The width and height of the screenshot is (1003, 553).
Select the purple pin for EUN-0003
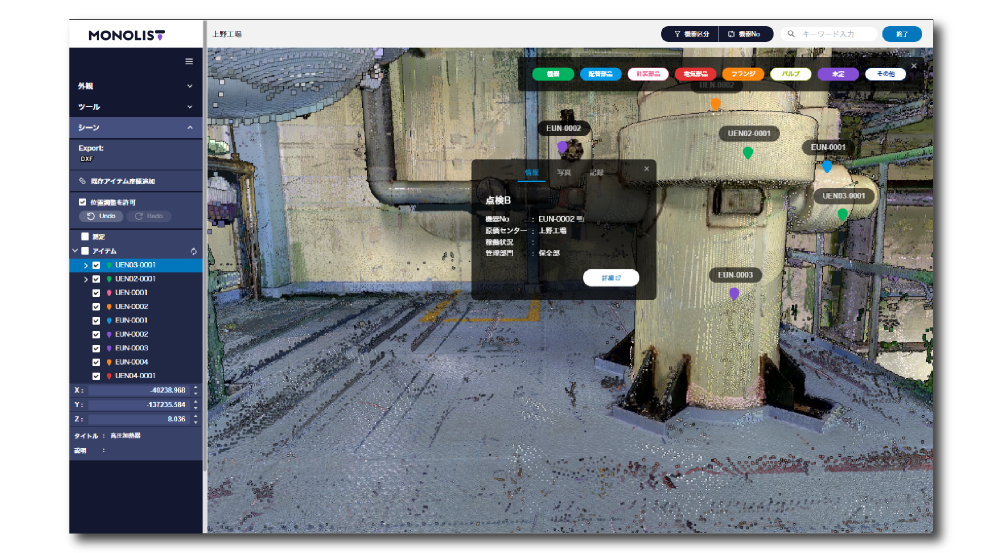pos(734,294)
